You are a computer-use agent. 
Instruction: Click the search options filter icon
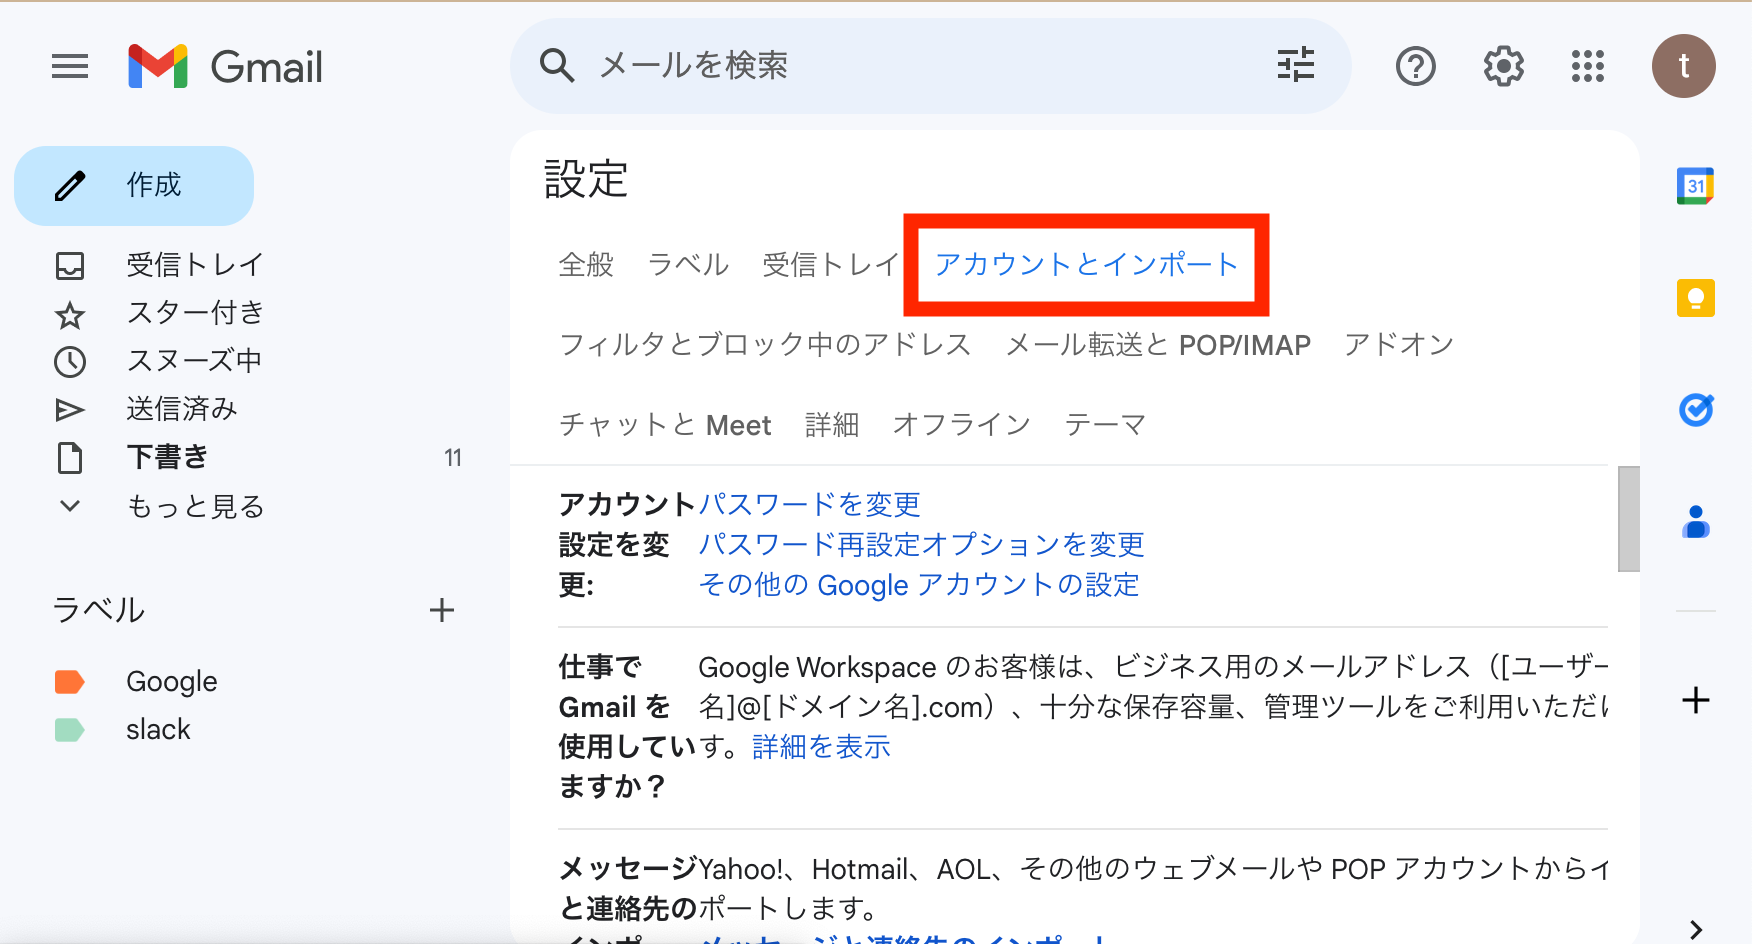coord(1296,65)
